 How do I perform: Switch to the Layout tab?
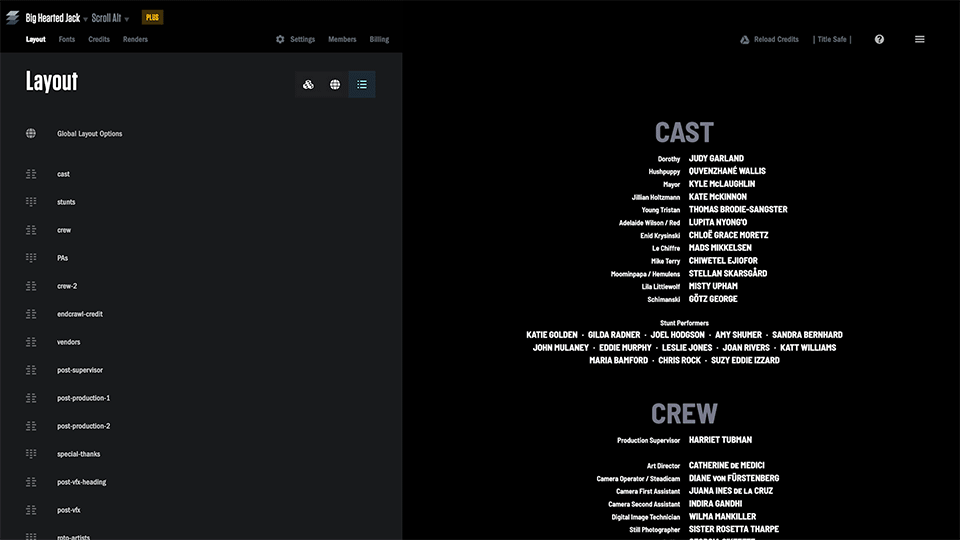(x=36, y=39)
